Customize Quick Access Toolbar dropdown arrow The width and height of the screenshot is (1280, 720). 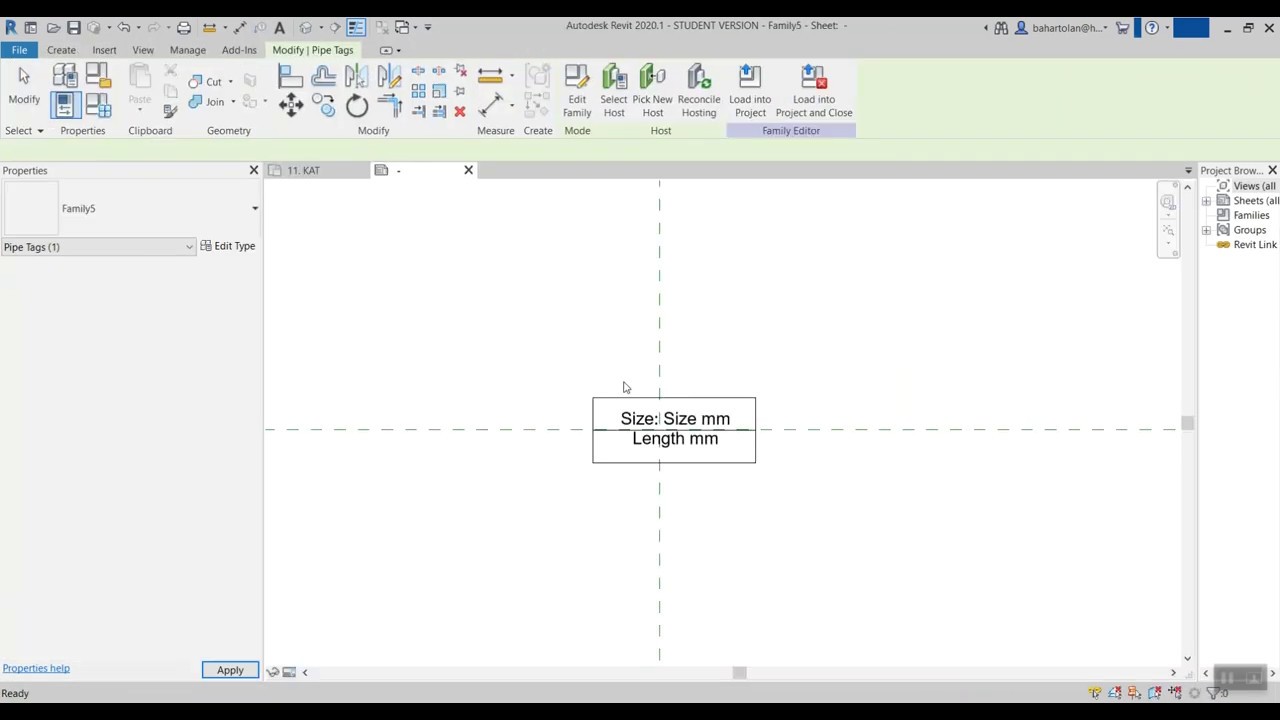[428, 27]
